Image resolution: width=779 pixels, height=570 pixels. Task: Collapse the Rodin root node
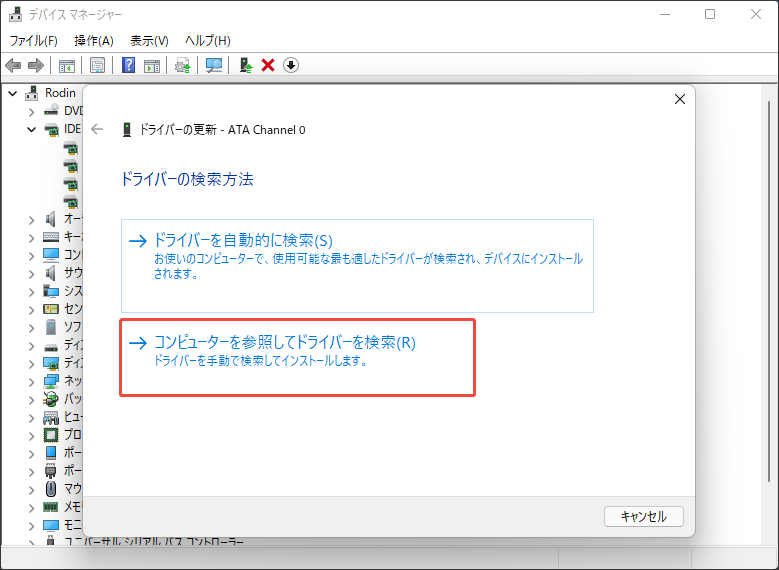point(12,93)
